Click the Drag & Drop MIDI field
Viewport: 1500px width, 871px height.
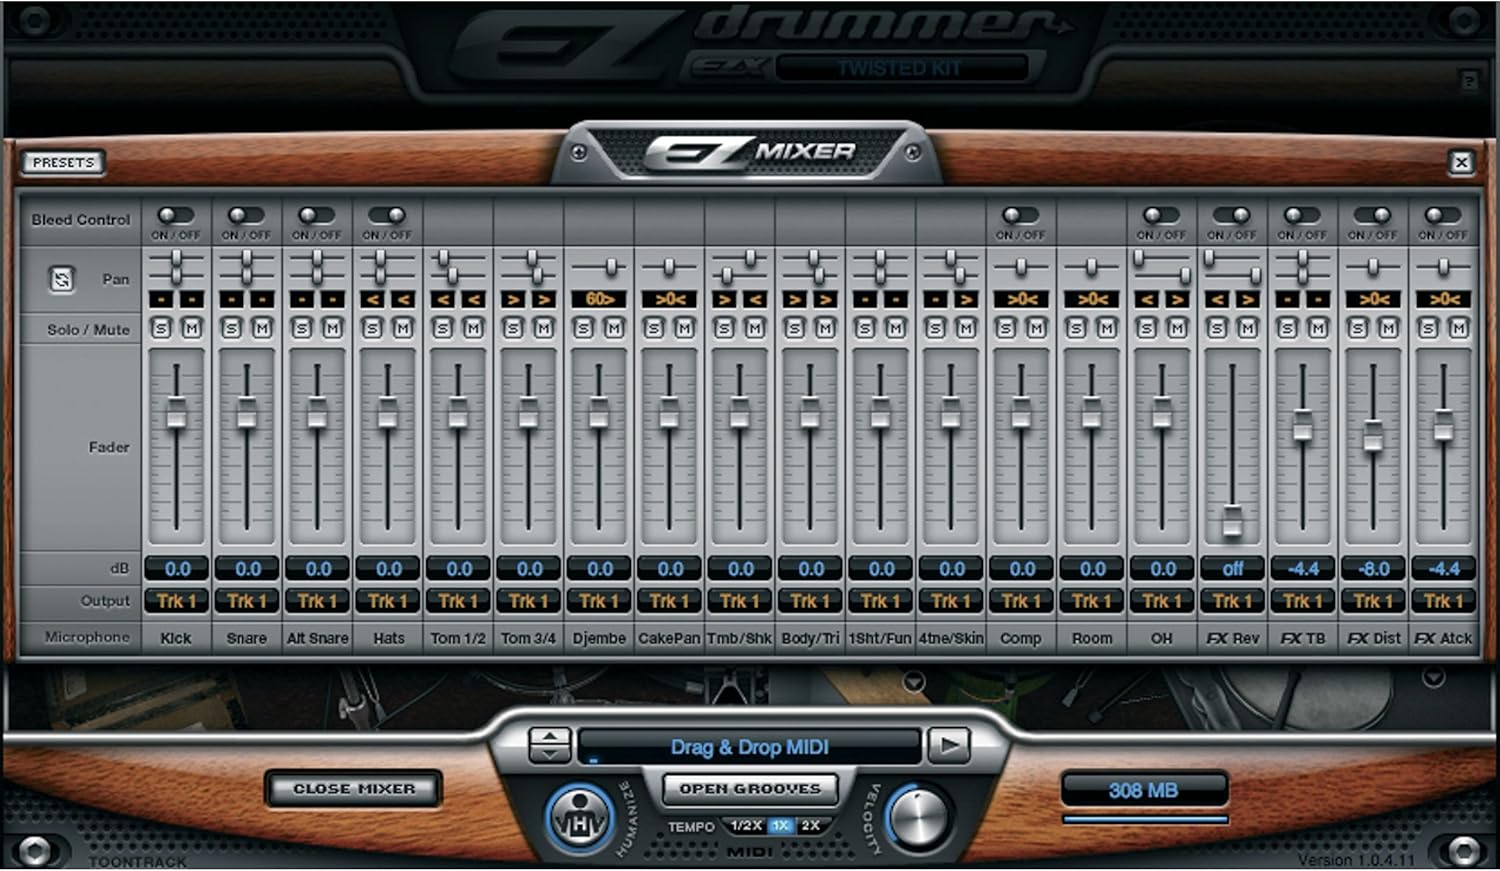[750, 747]
